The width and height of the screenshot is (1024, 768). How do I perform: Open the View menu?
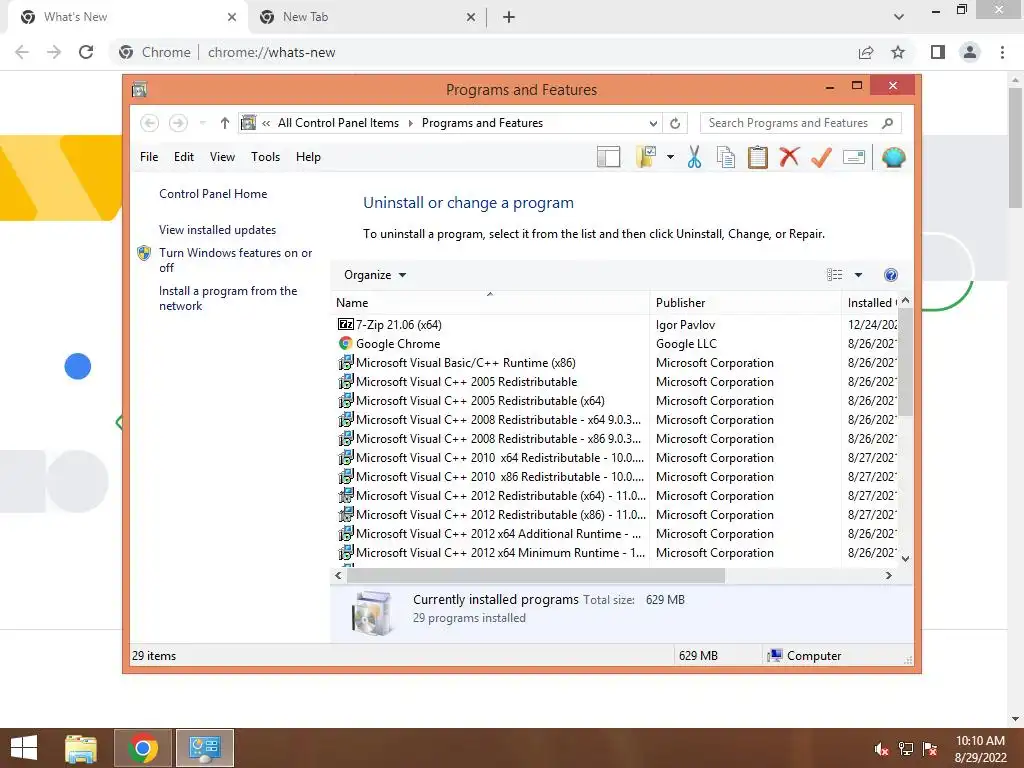[x=222, y=157]
